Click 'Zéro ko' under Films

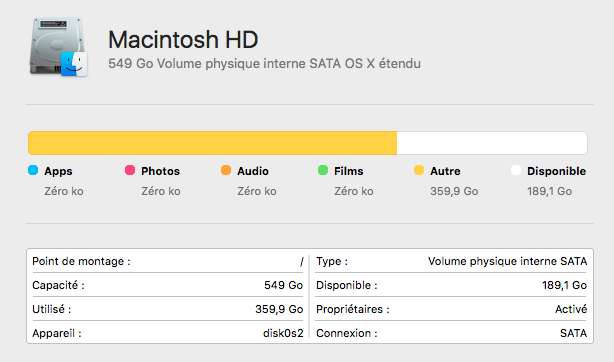tap(354, 191)
